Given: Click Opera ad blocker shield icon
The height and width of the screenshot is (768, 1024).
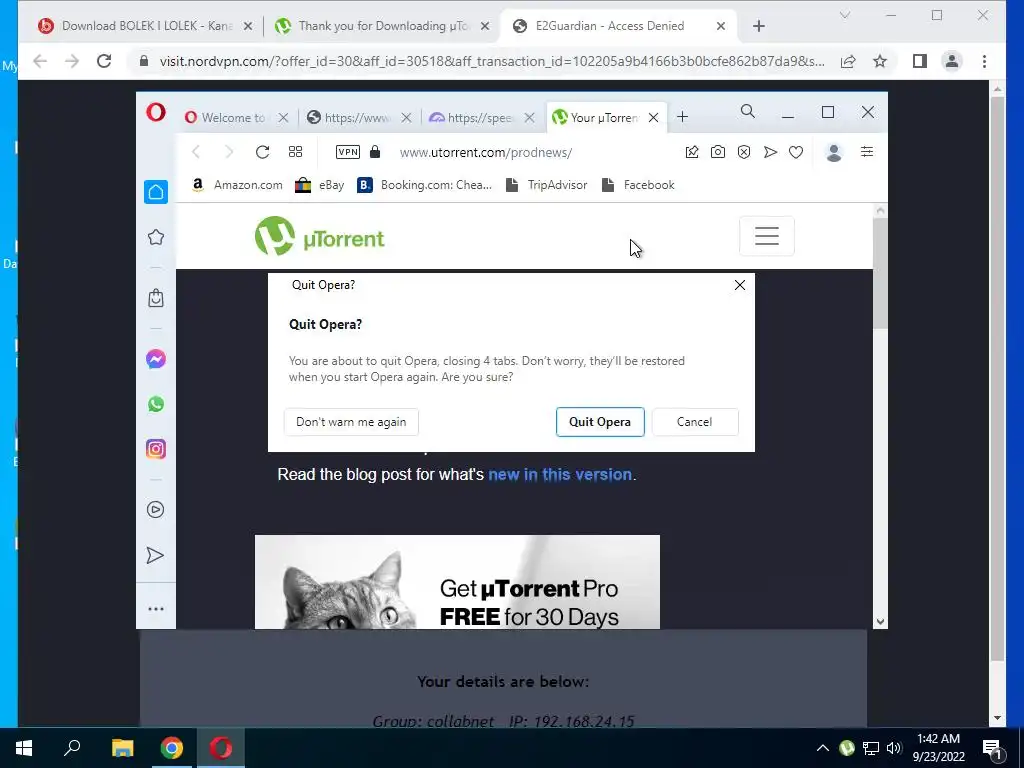Looking at the screenshot, I should pos(744,152).
